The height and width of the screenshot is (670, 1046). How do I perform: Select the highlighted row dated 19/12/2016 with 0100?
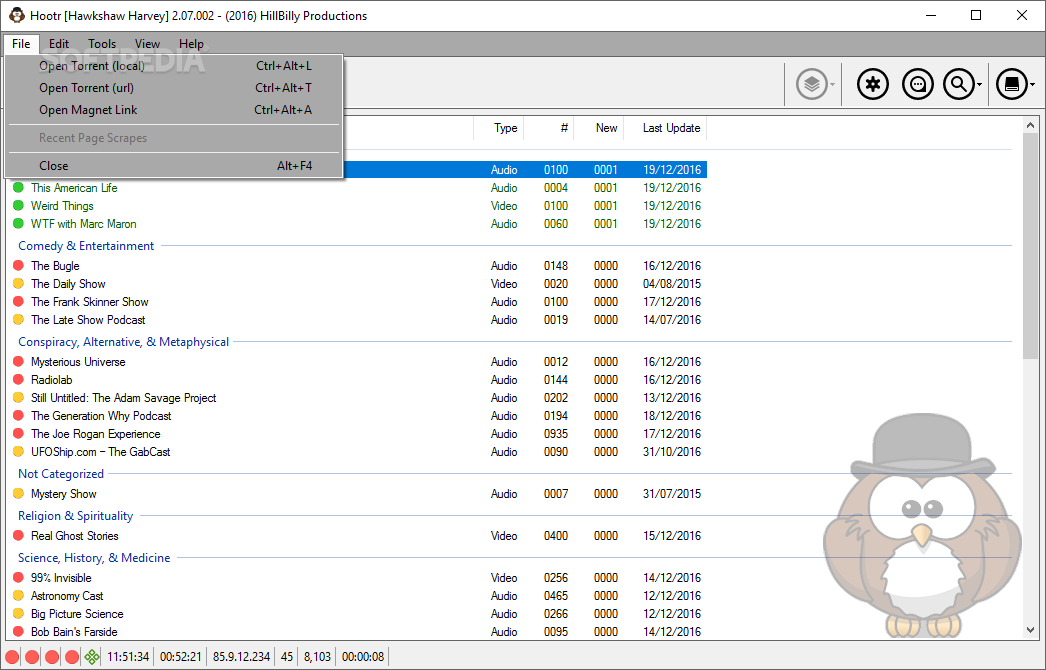(x=526, y=170)
